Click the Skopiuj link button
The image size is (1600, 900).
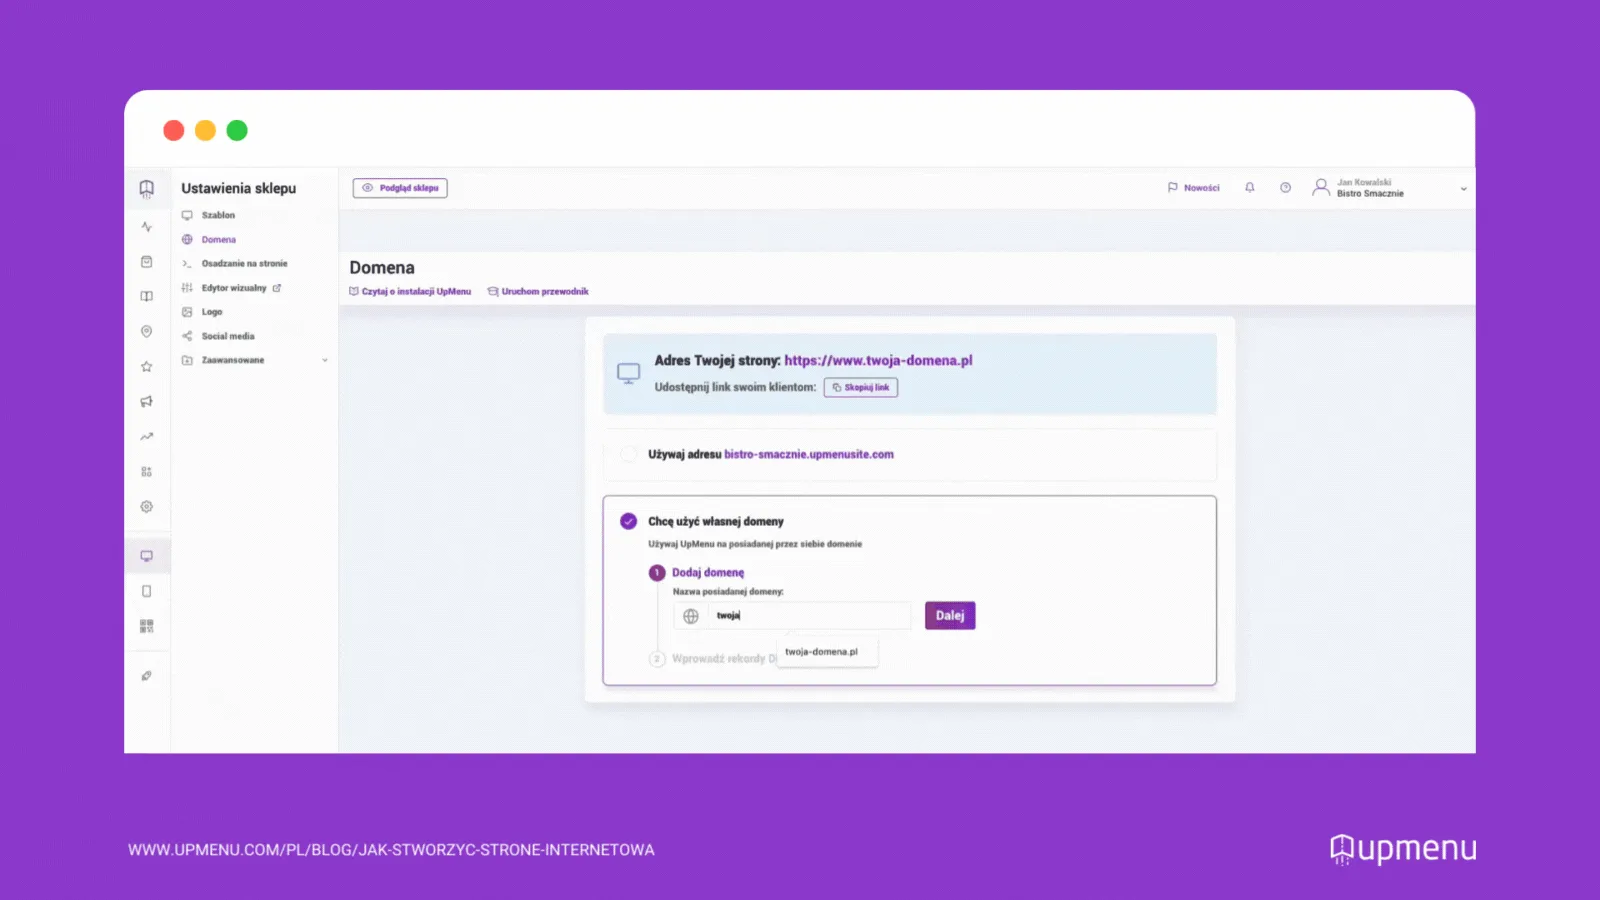click(861, 388)
